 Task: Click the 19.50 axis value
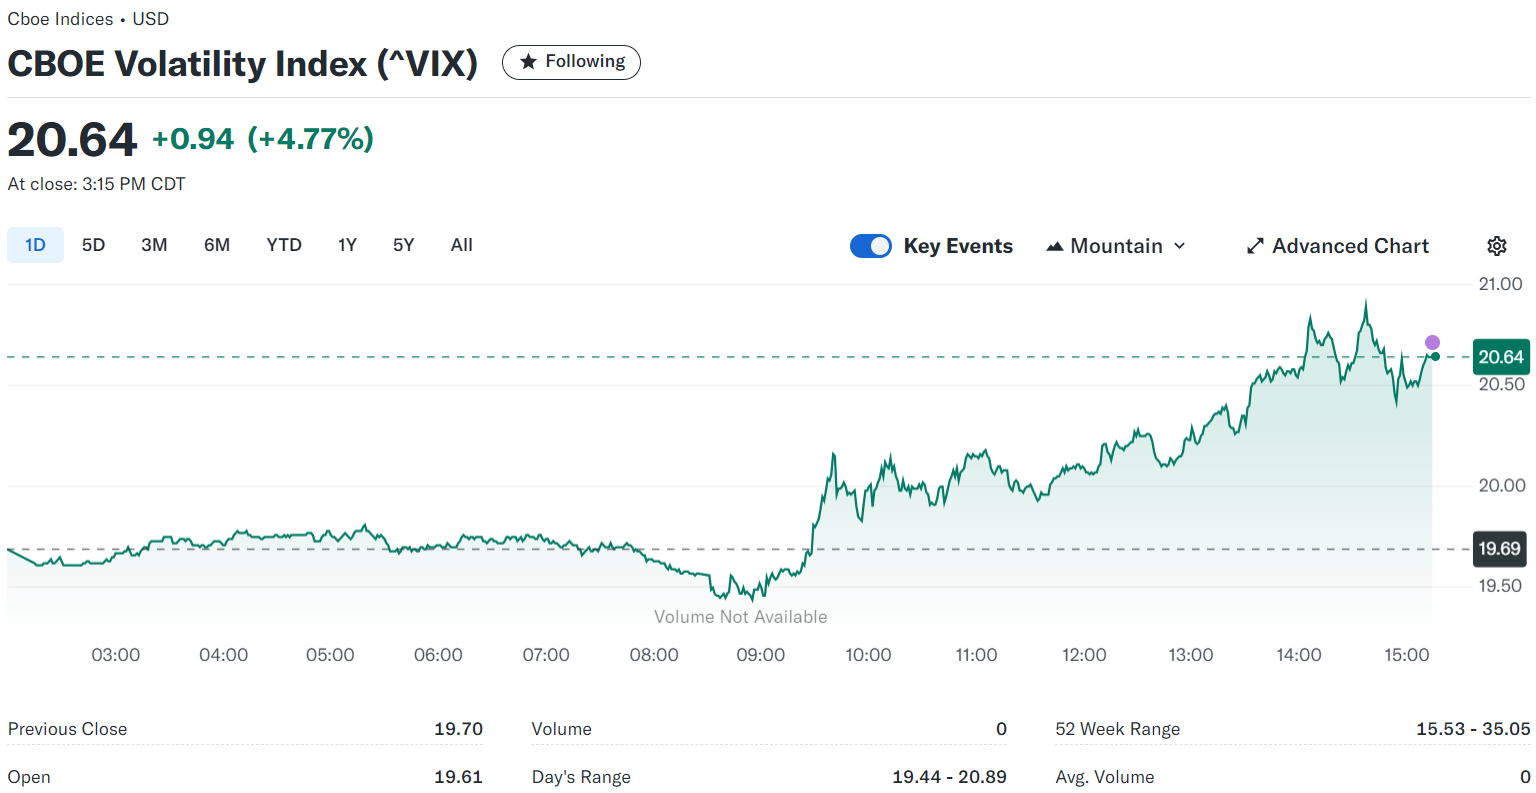[x=1501, y=586]
